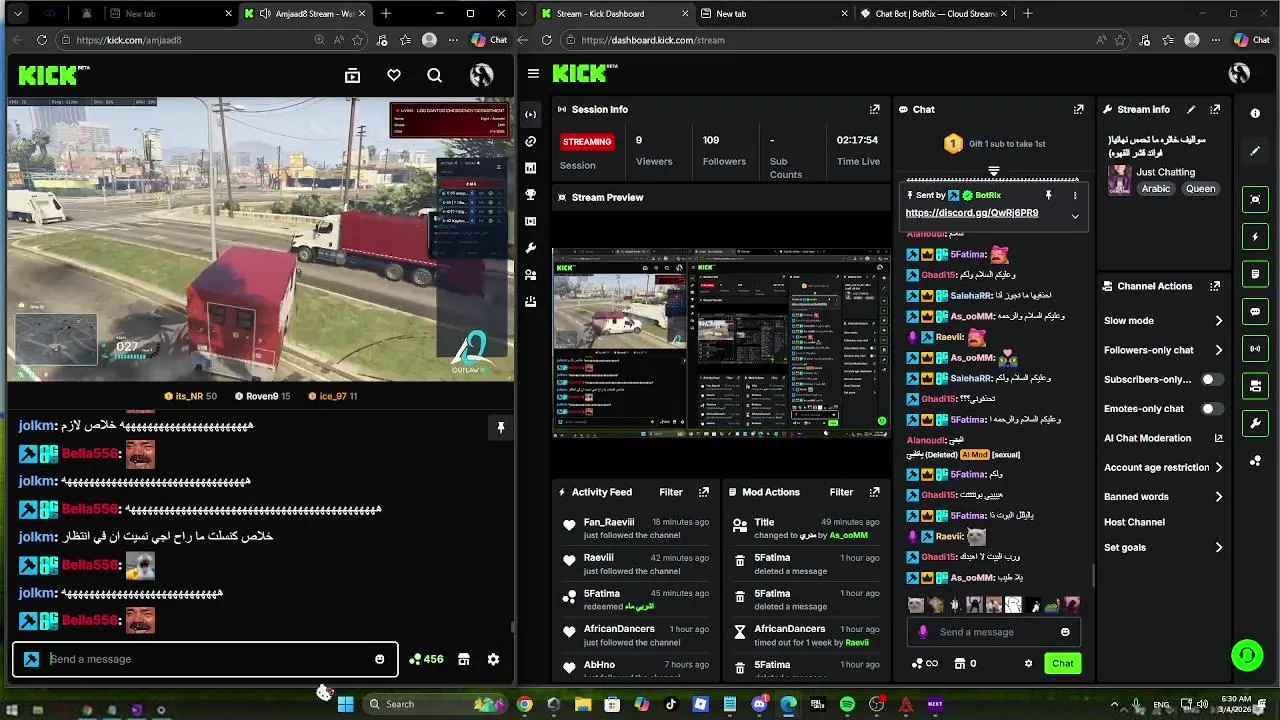Viewport: 1280px width, 720px height.
Task: Open Spotify from the taskbar
Action: 847,704
